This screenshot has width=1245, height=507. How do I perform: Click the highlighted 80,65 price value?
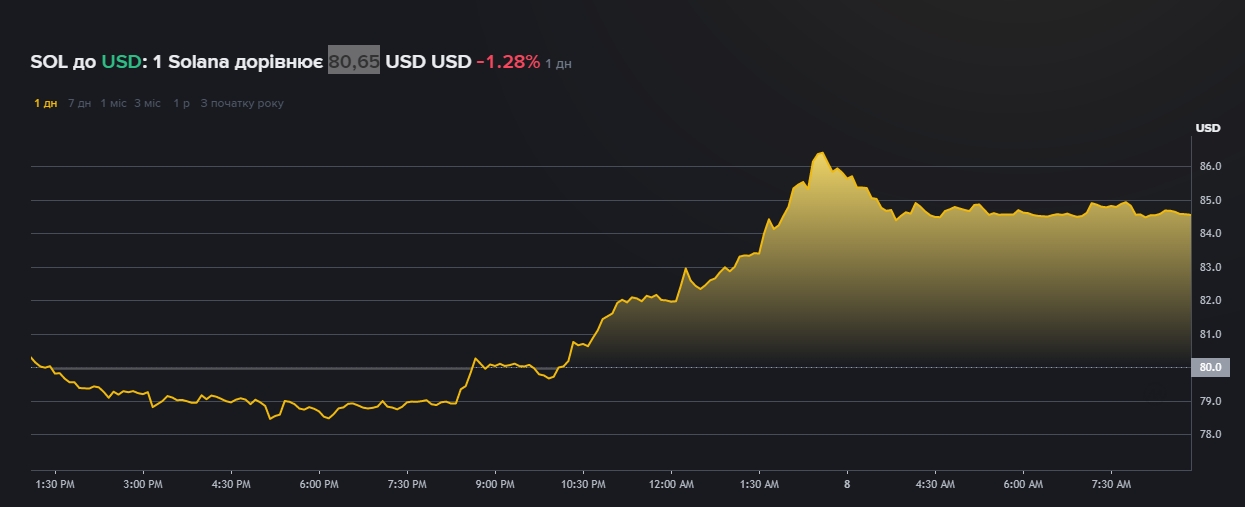pyautogui.click(x=354, y=62)
